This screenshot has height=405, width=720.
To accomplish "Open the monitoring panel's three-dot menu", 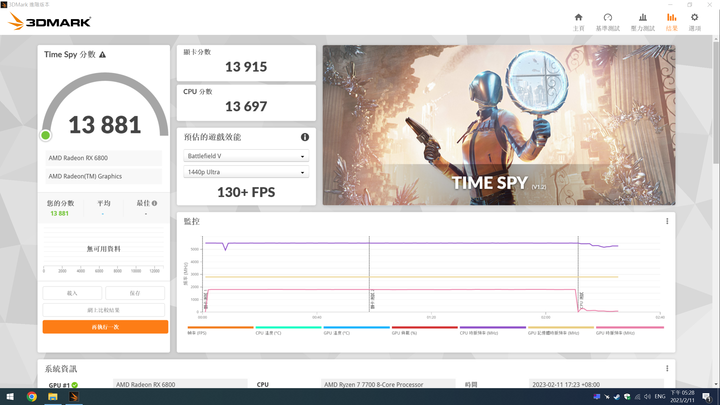I will 667,221.
